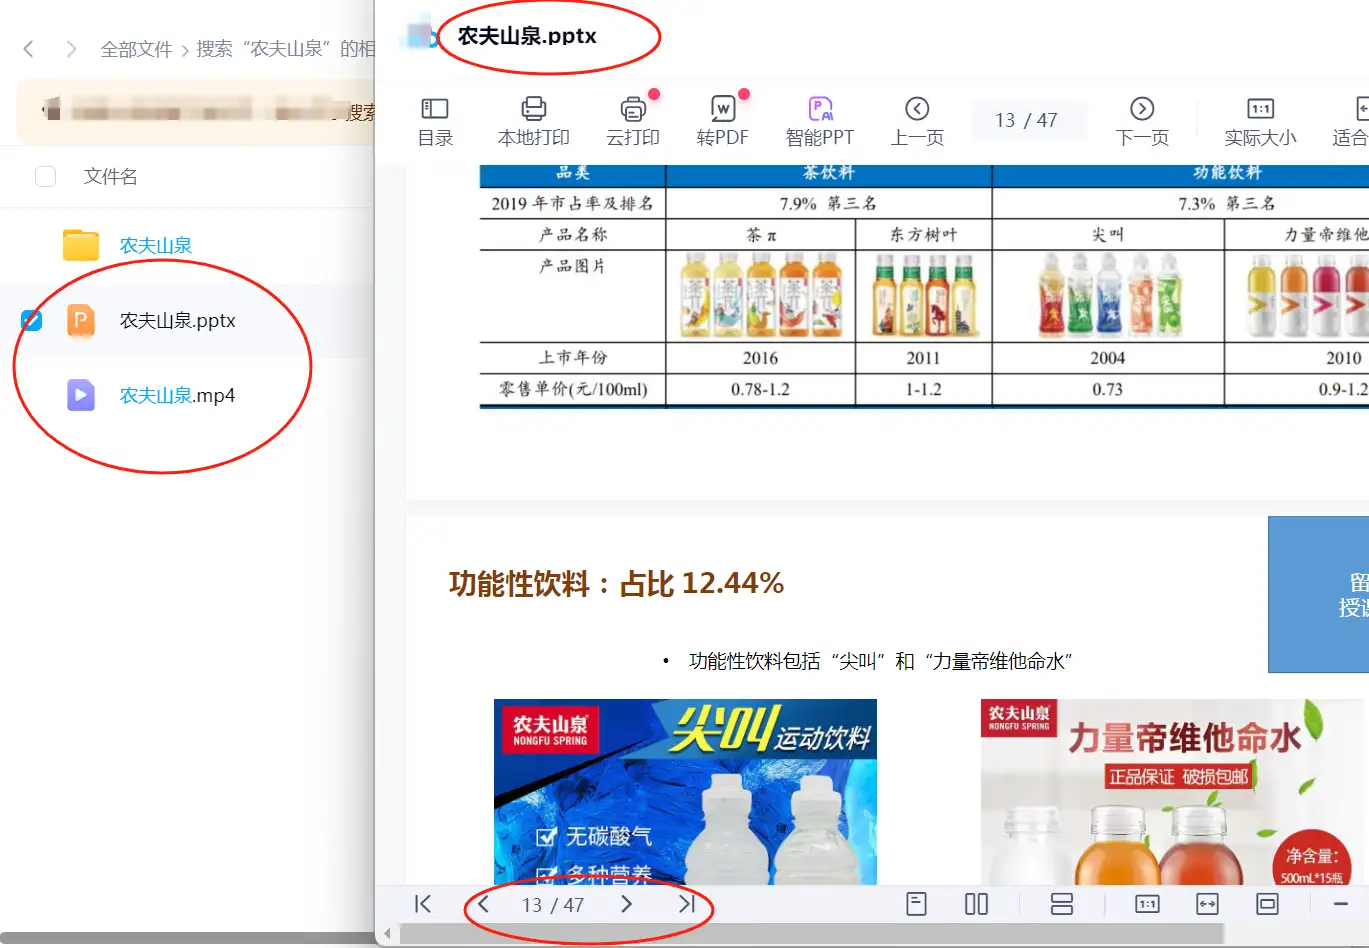Viewport: 1369px width, 948px height.
Task: Click the row label 上市年份
Action: tap(573, 358)
